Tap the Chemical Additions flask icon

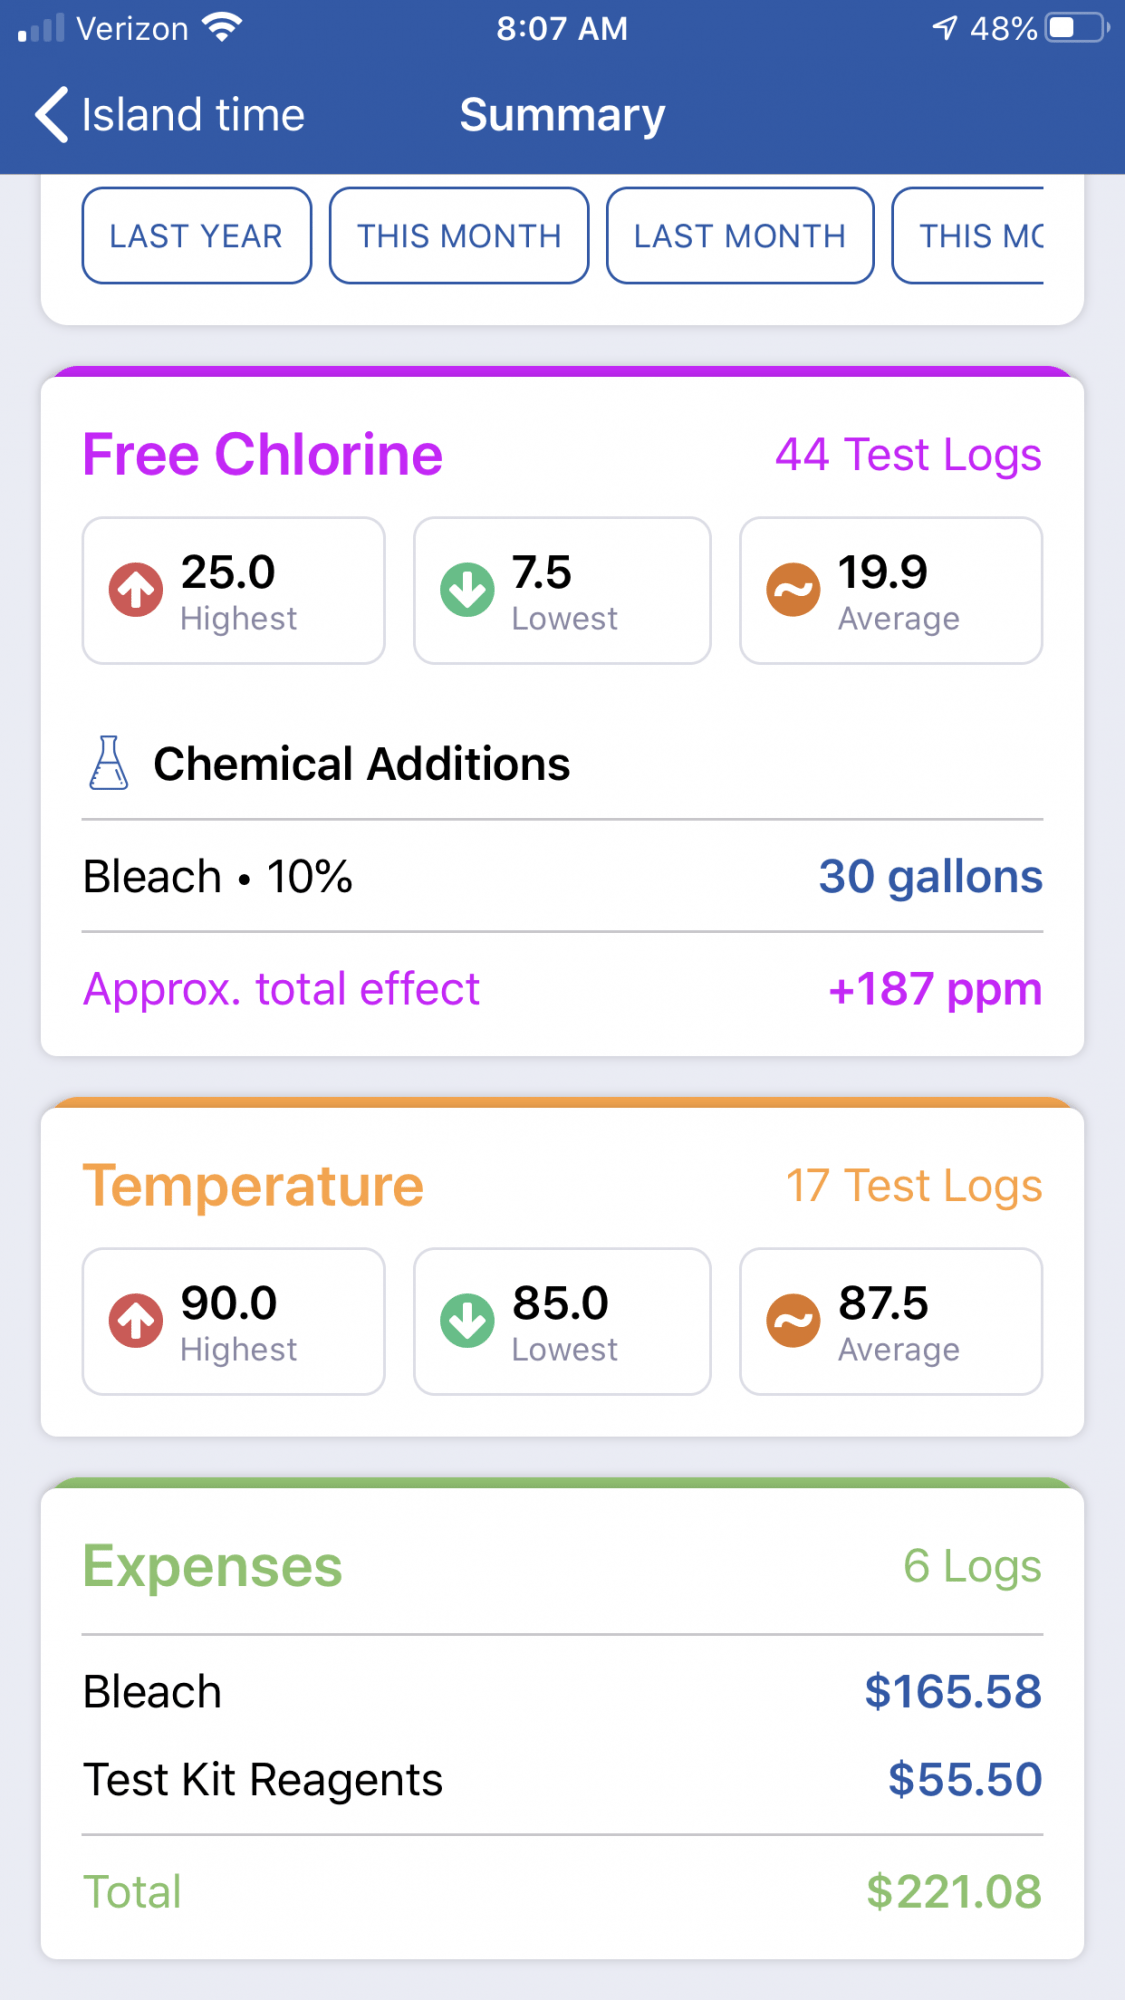tap(108, 763)
